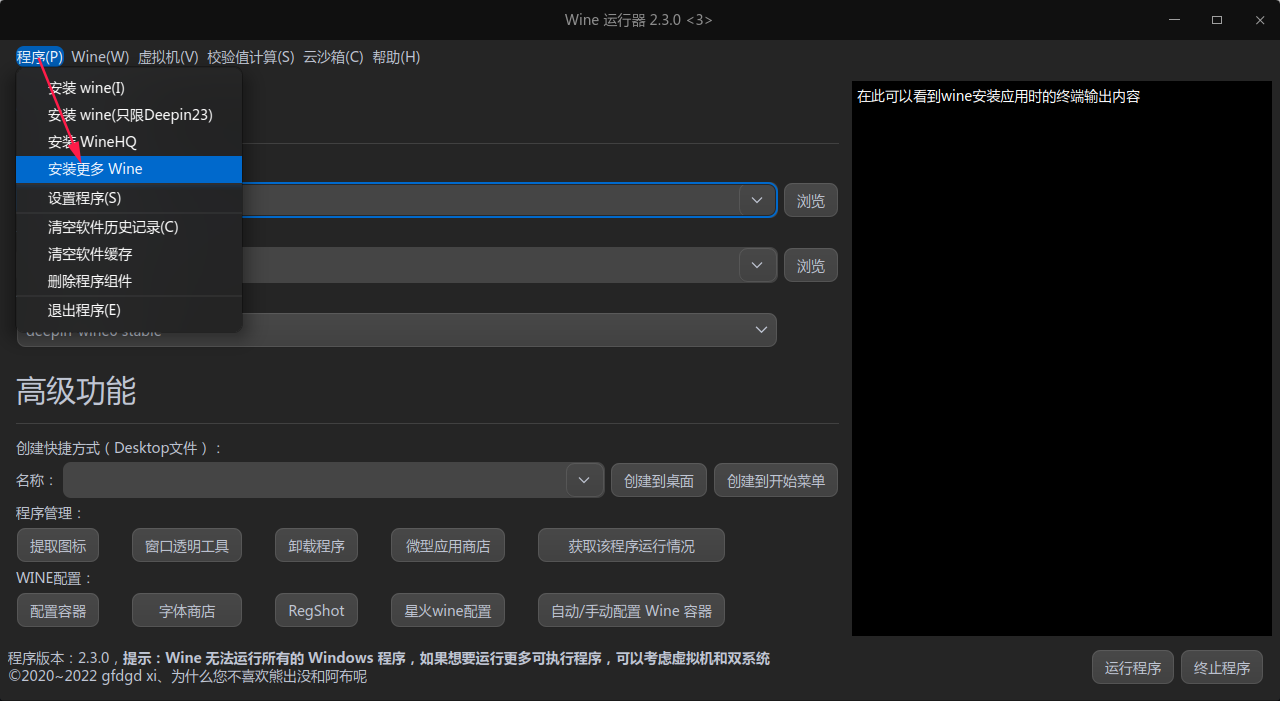Click the 终止程序 button
This screenshot has height=701, width=1280.
(x=1222, y=667)
